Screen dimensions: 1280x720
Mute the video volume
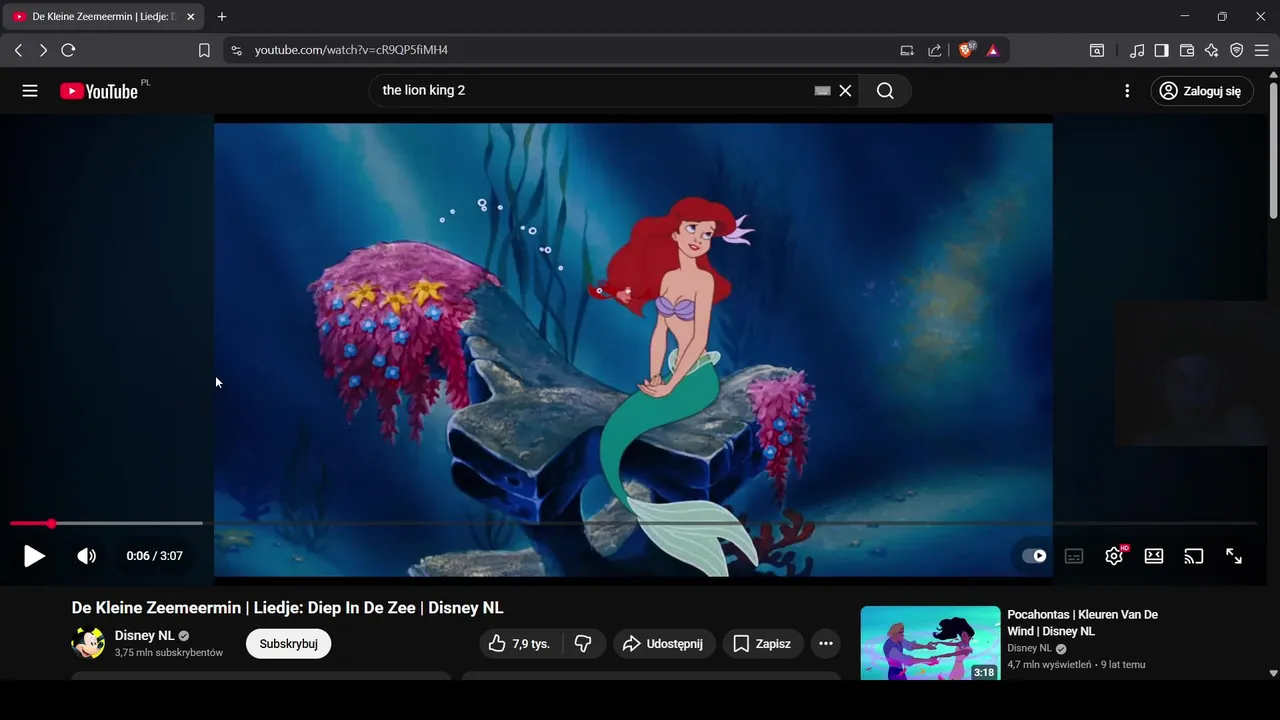click(x=87, y=556)
